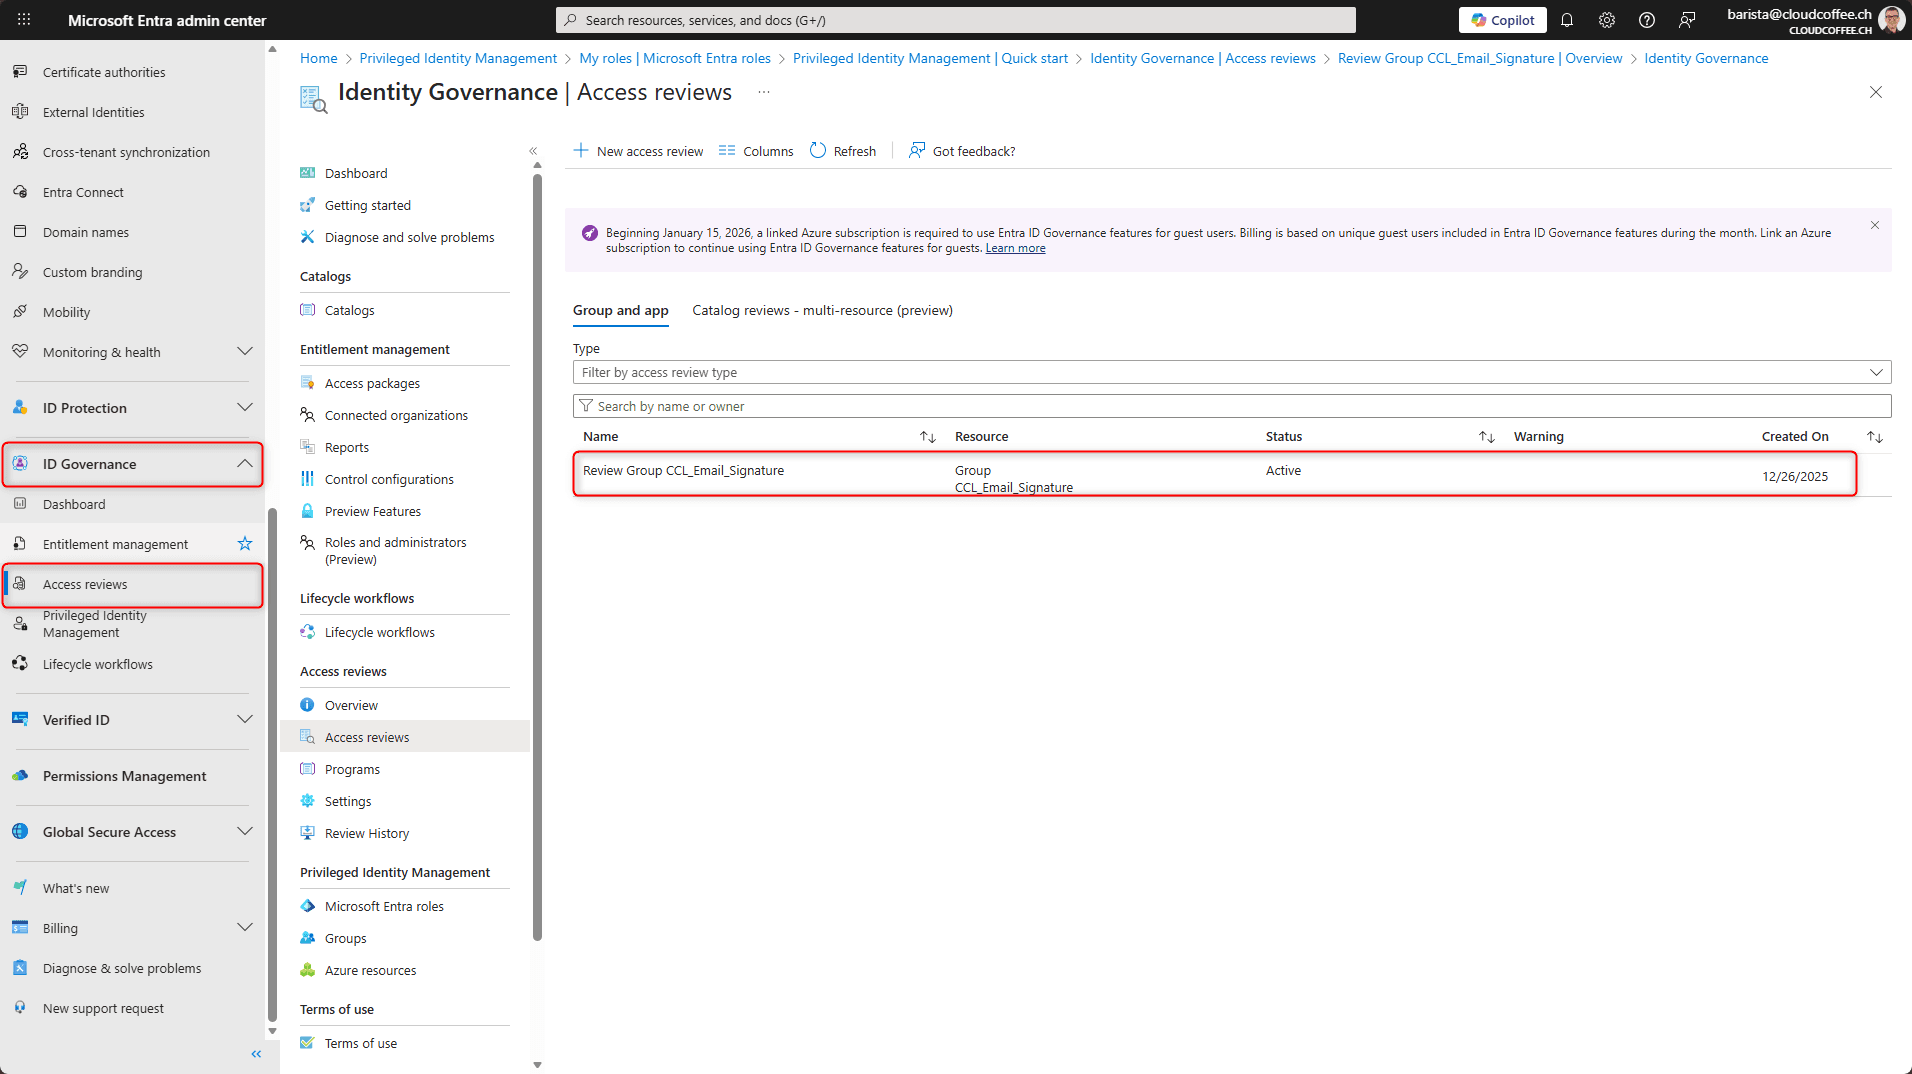Click the notifications bell icon

[1567, 20]
